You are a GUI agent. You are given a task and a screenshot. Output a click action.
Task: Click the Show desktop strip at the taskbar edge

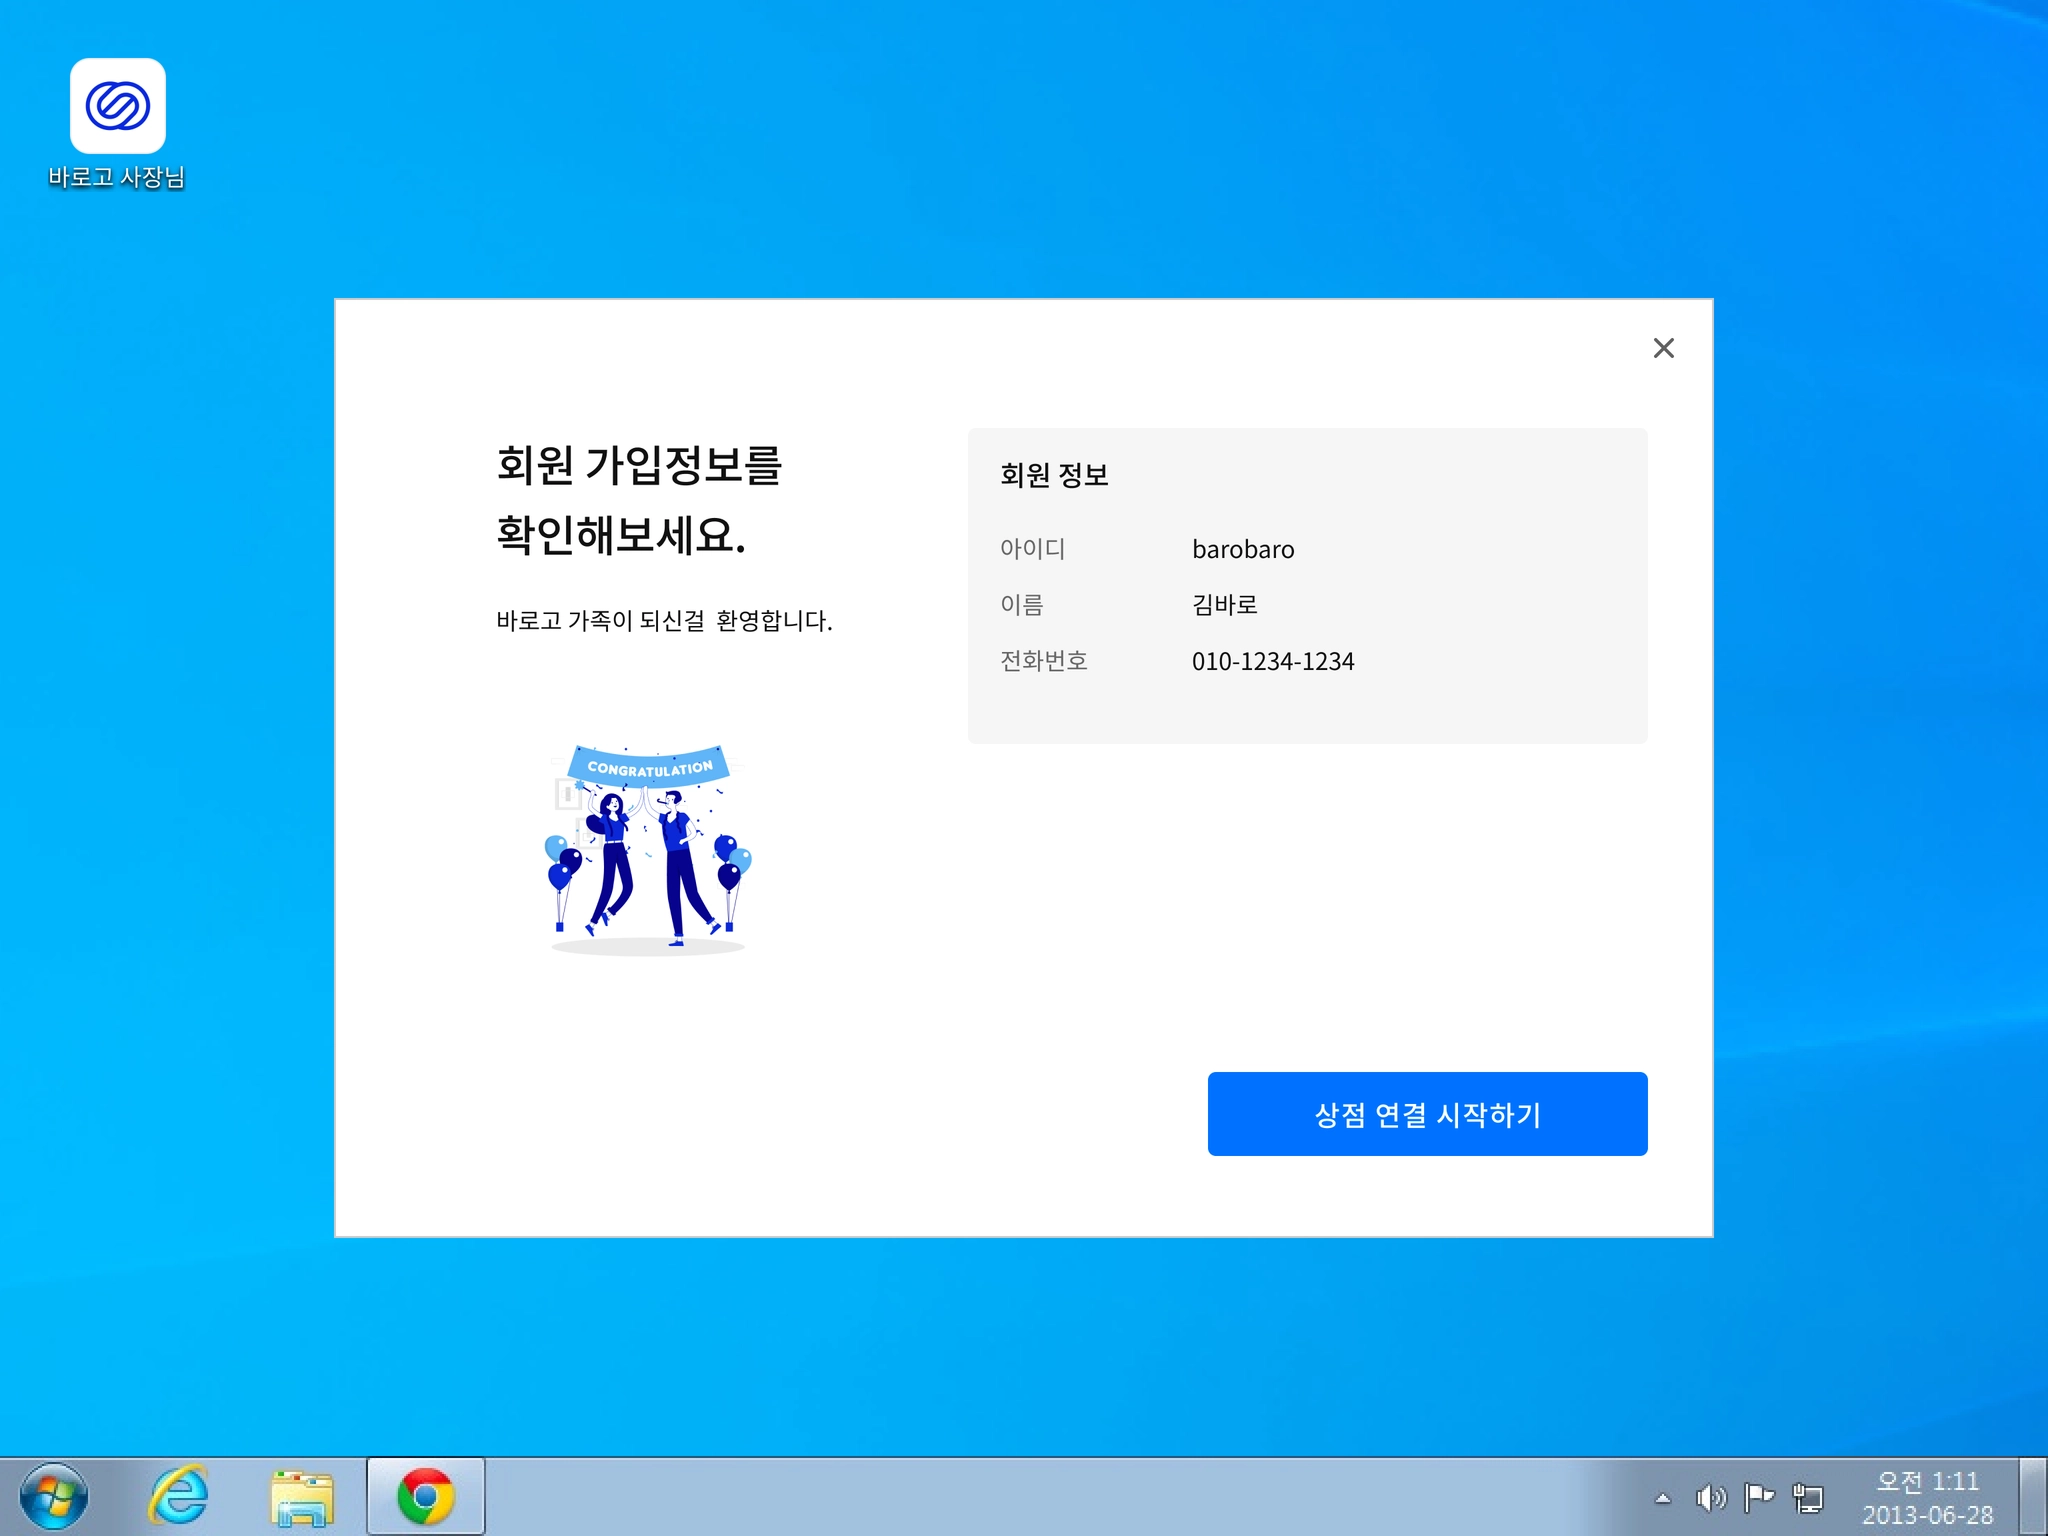2033,1497
